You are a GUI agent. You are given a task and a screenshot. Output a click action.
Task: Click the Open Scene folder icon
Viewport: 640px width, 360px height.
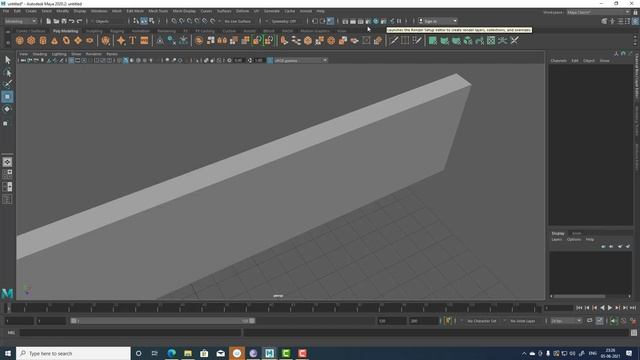tap(56, 21)
